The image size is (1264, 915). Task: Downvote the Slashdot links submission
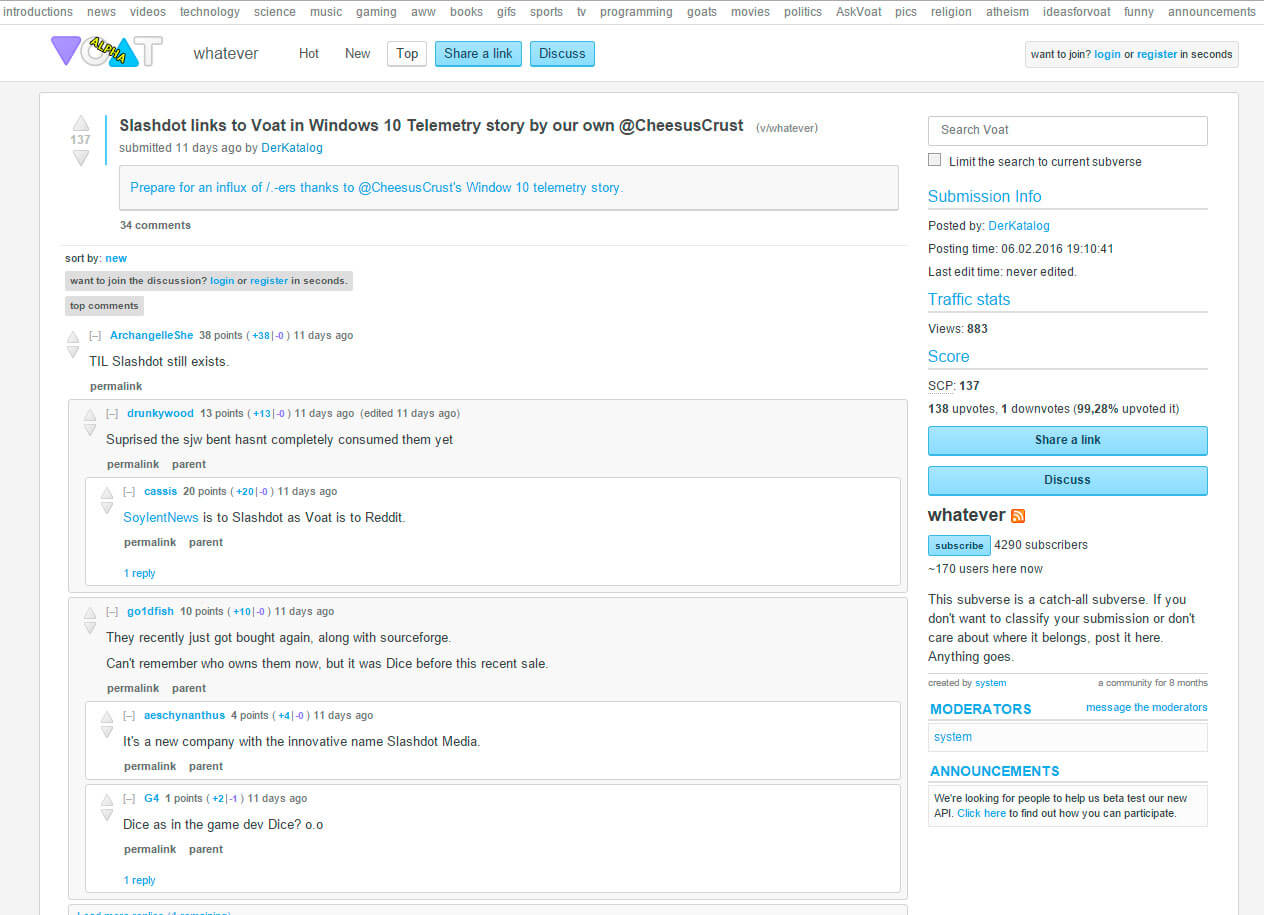(x=81, y=158)
